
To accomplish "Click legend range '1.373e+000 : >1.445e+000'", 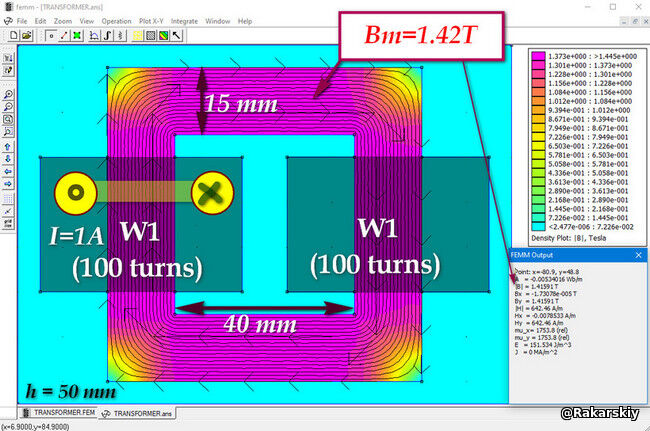I will click(592, 56).
